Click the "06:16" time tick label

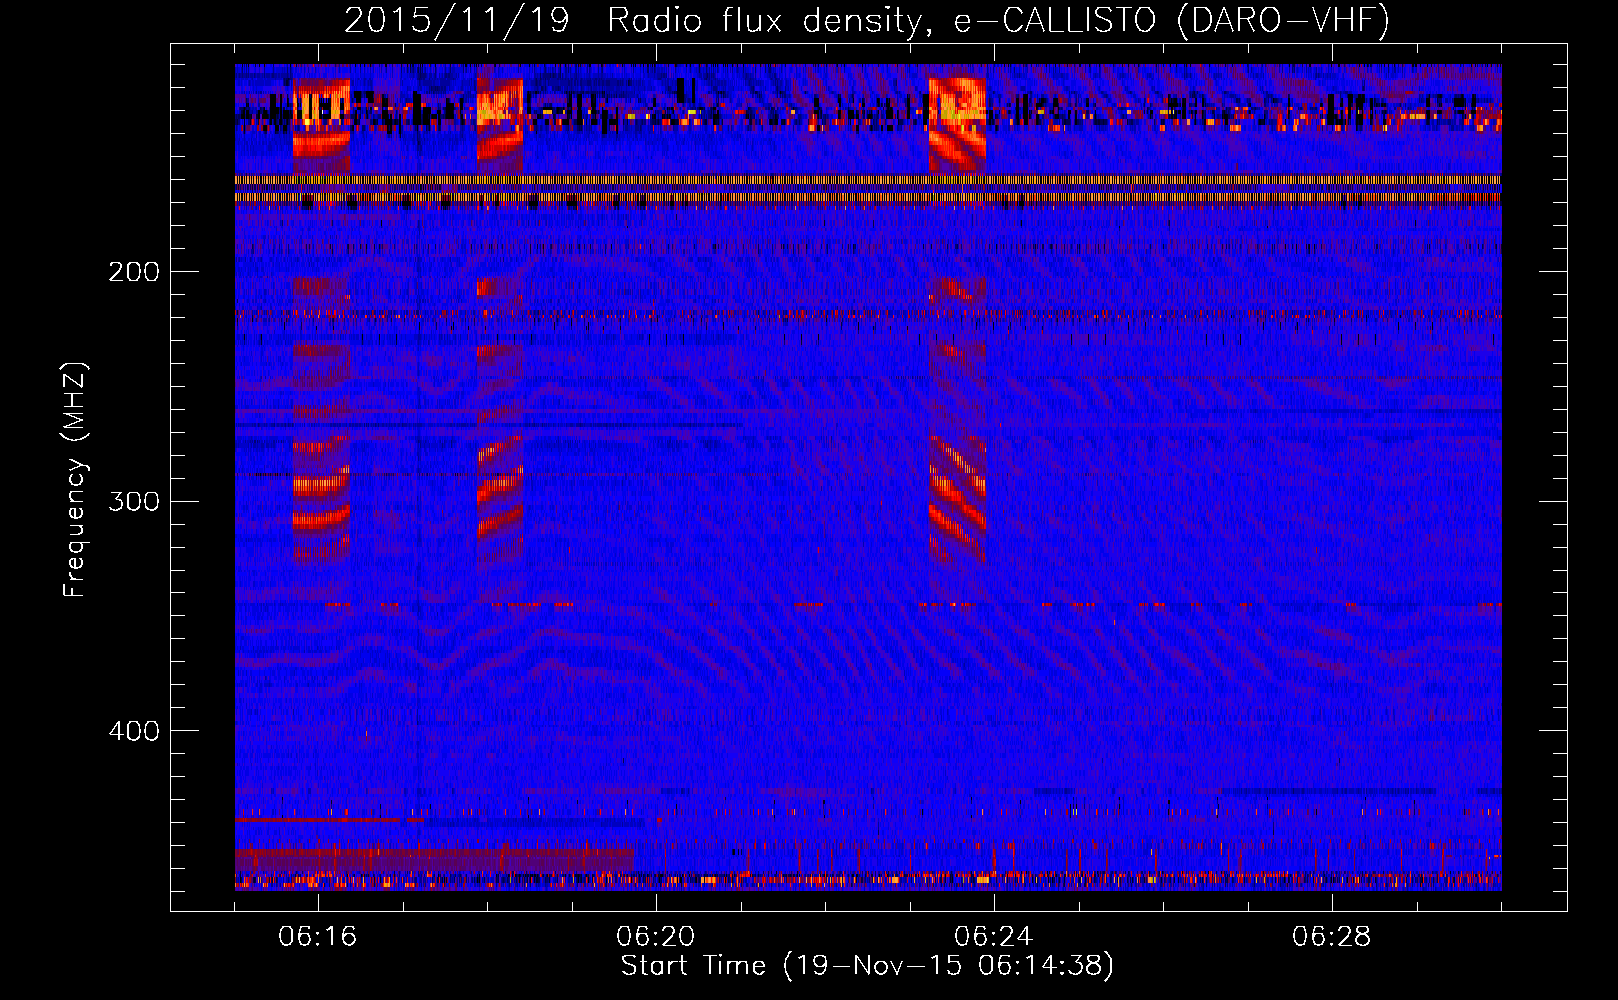pos(318,936)
